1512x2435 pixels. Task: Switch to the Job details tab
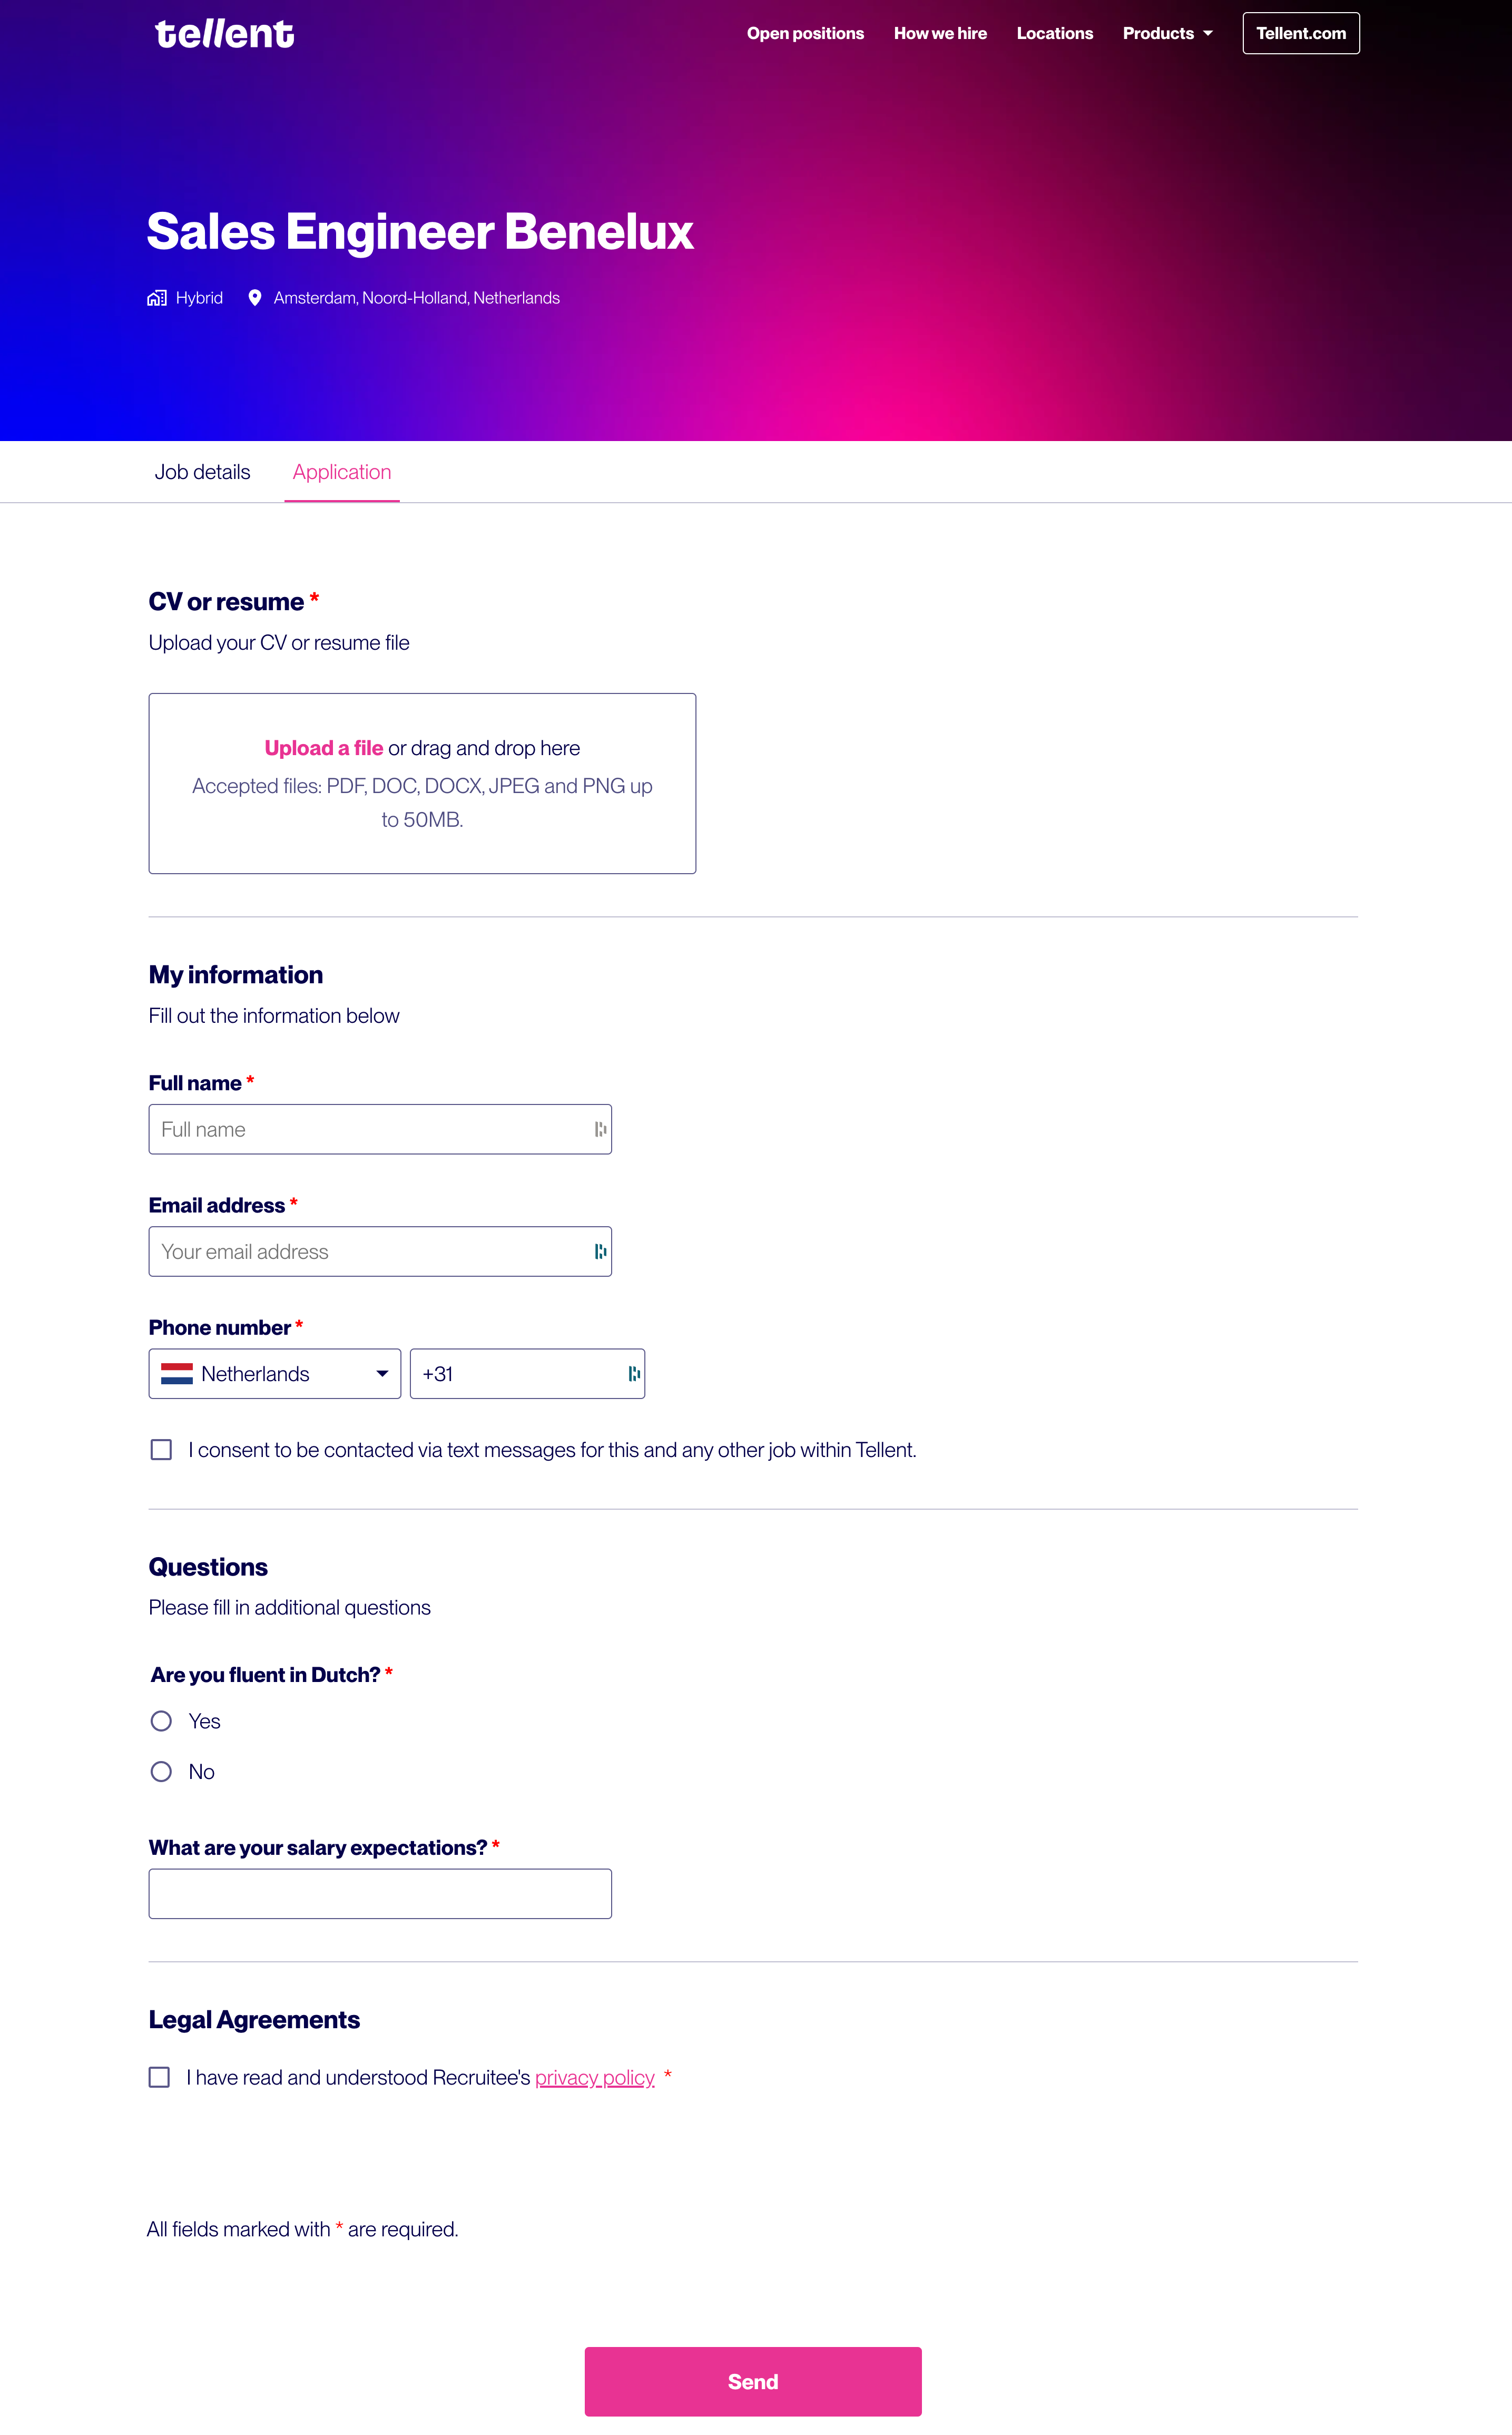[202, 472]
